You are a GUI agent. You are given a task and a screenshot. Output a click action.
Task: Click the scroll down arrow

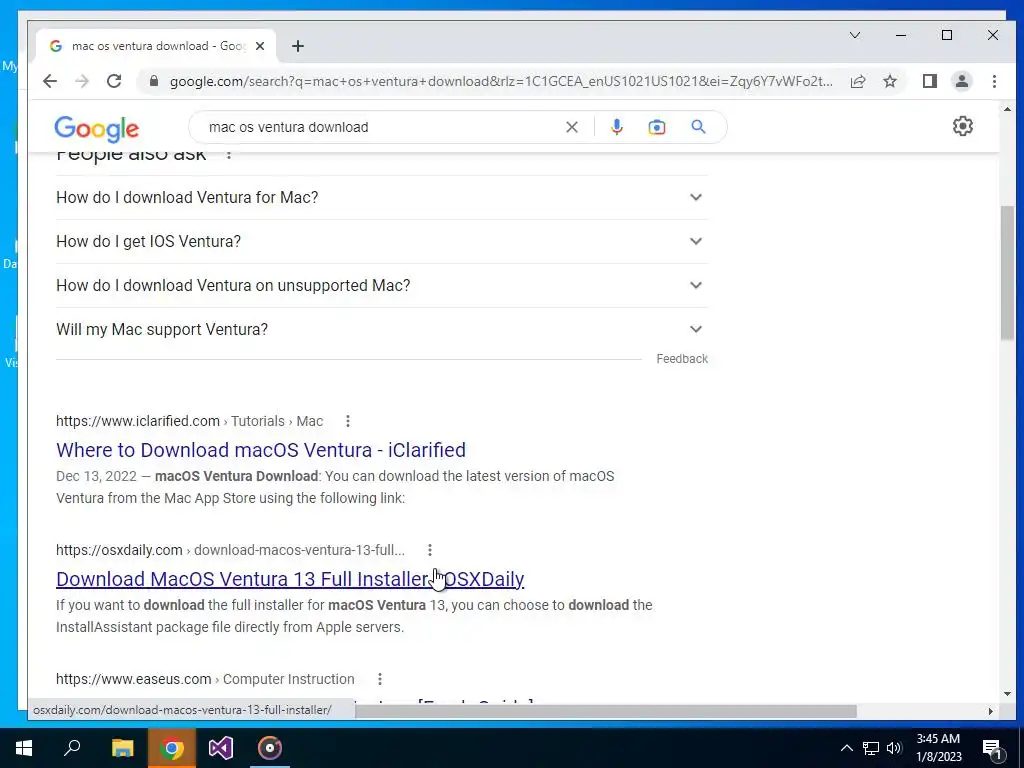[x=1006, y=694]
